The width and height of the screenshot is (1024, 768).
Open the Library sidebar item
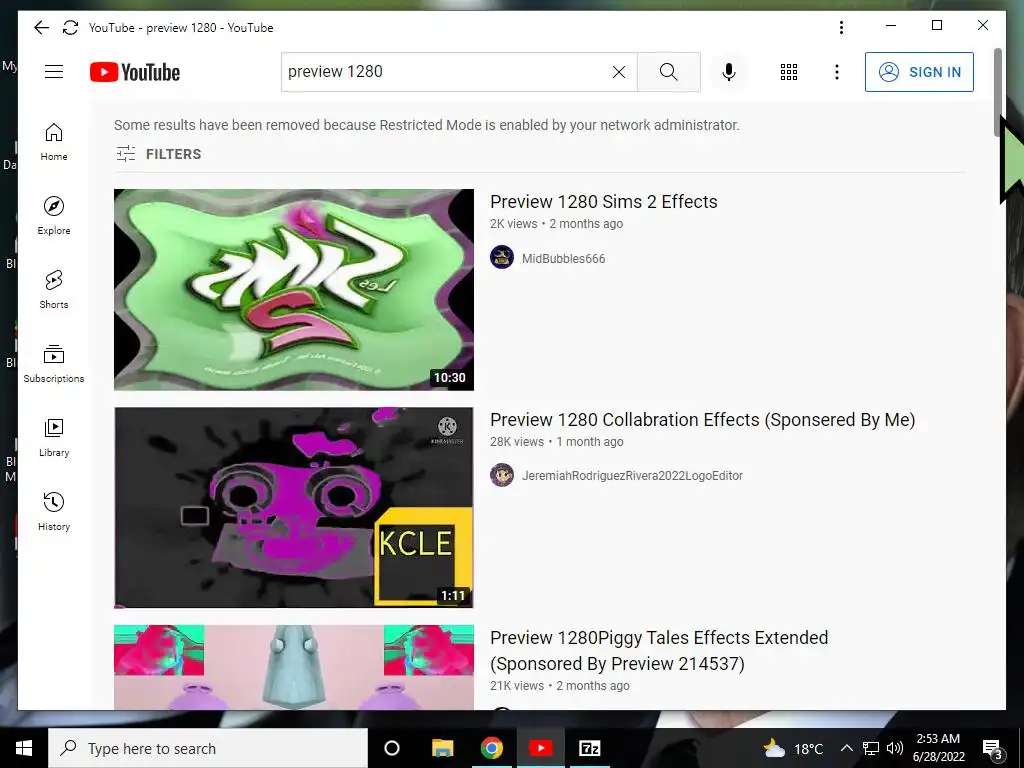point(54,438)
